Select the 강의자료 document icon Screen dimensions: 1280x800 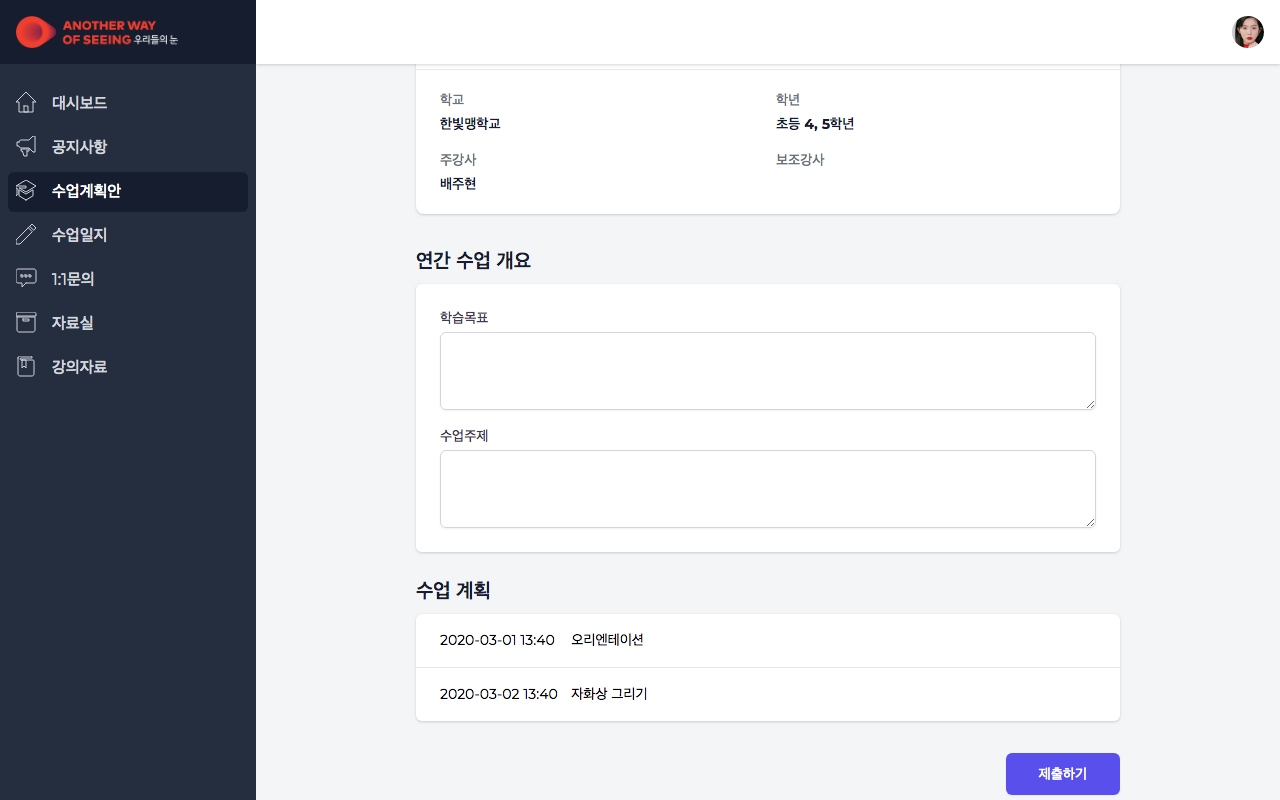(x=25, y=366)
